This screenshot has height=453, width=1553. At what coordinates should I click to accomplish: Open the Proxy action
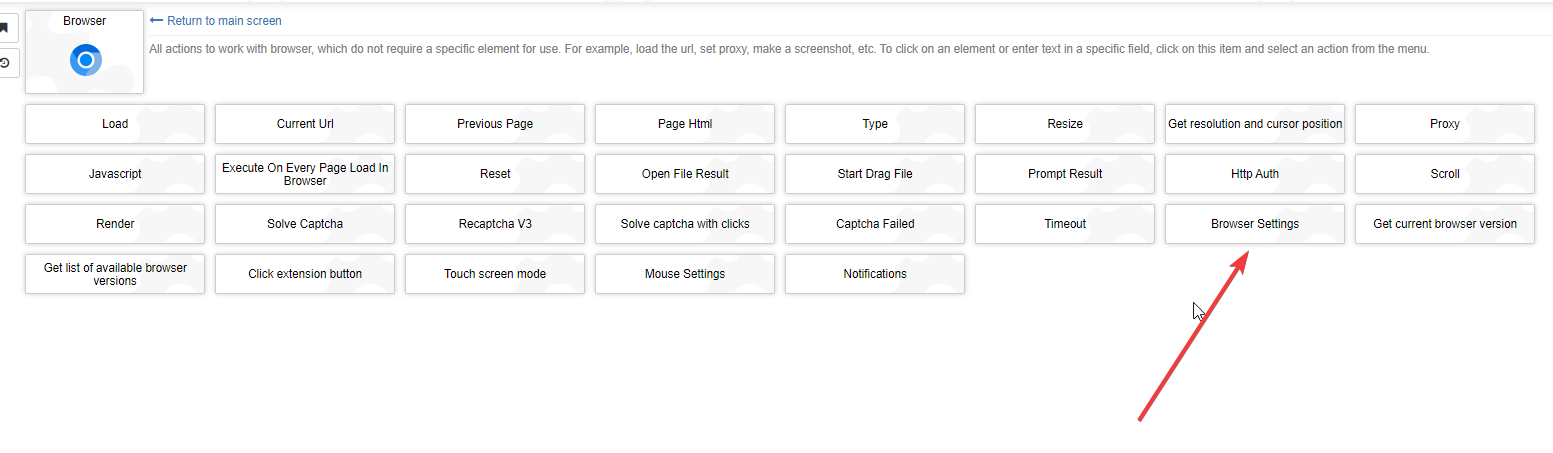(1445, 124)
